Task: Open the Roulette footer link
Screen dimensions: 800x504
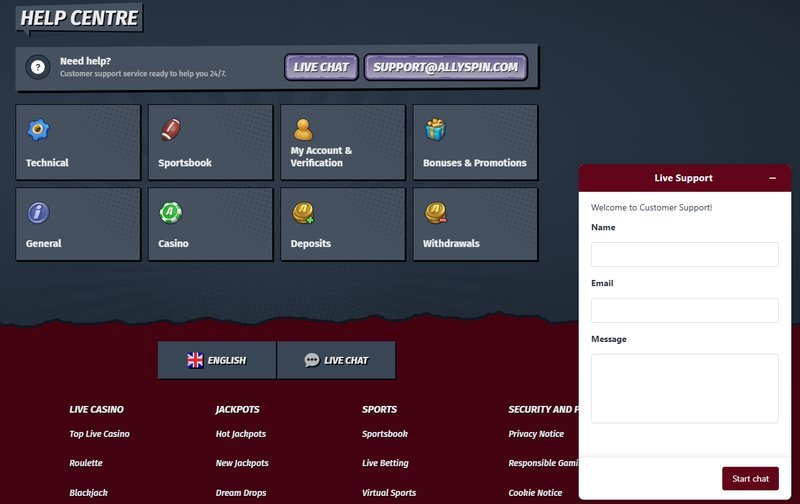Action: [86, 463]
